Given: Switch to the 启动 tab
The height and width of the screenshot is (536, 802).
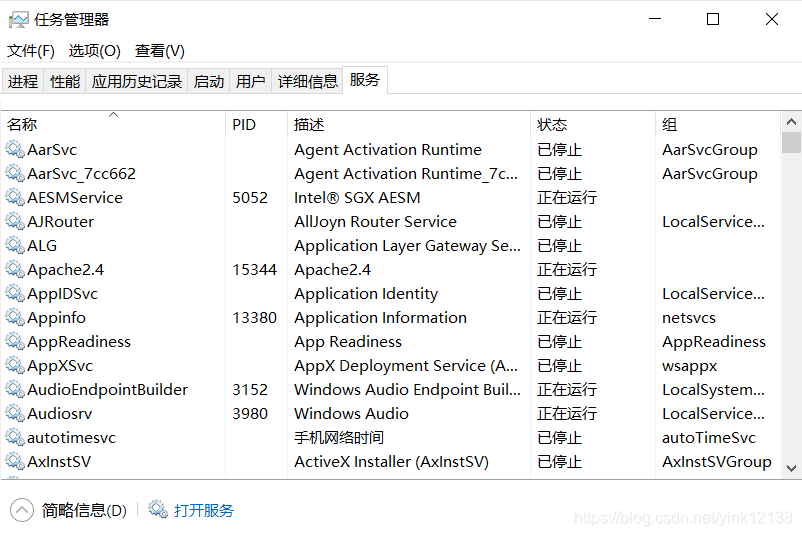Looking at the screenshot, I should pos(209,81).
